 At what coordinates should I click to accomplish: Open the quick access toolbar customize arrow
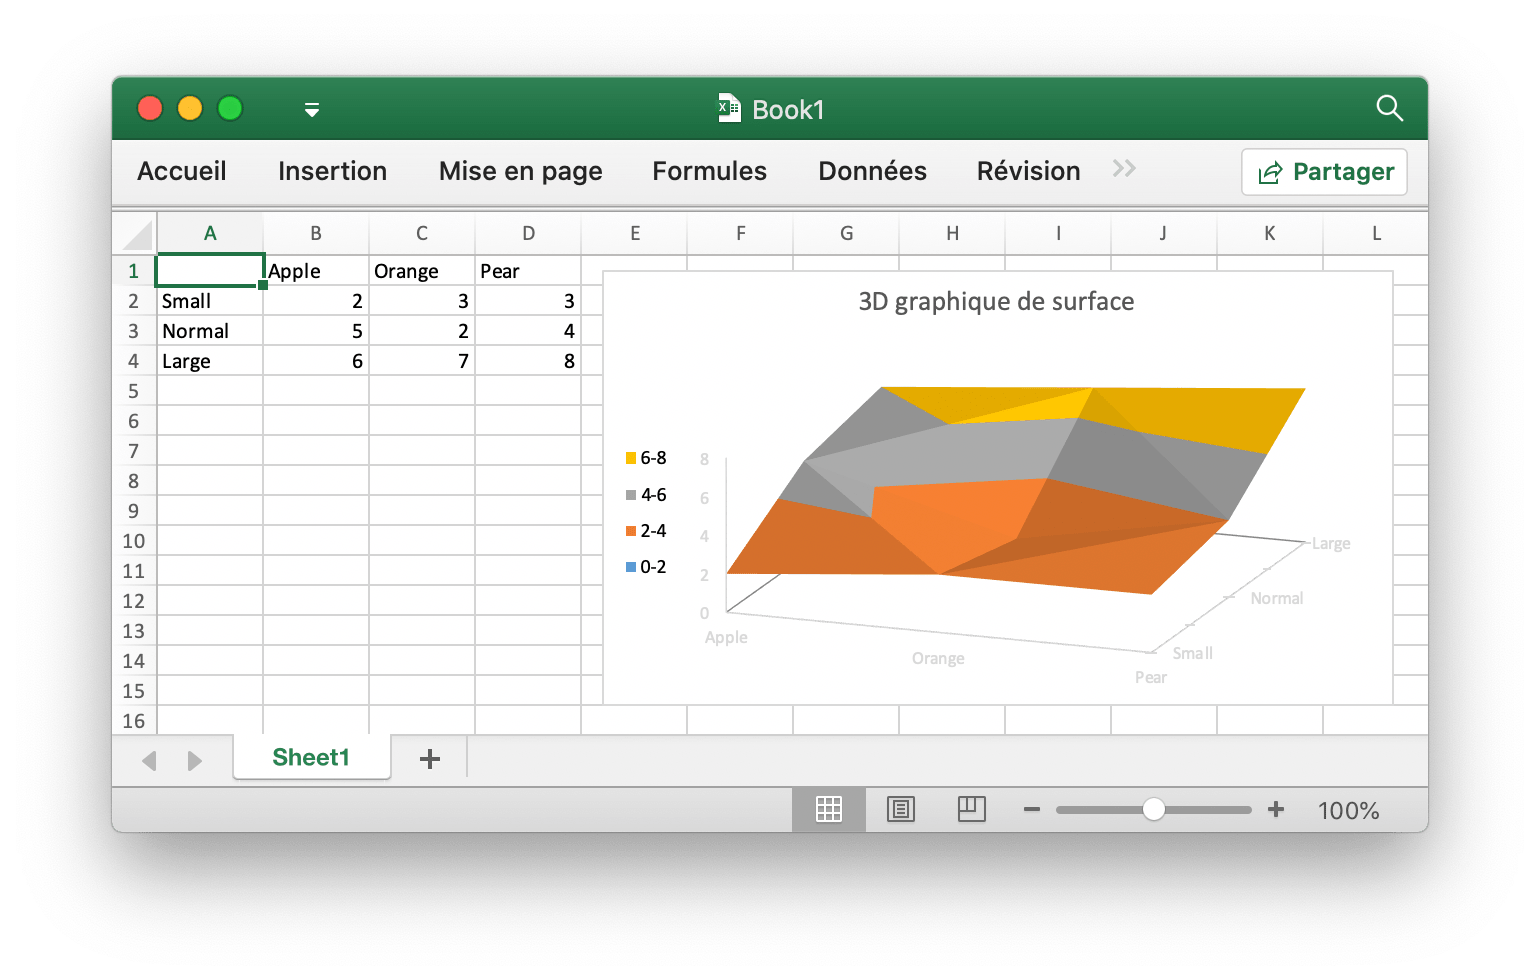312,110
